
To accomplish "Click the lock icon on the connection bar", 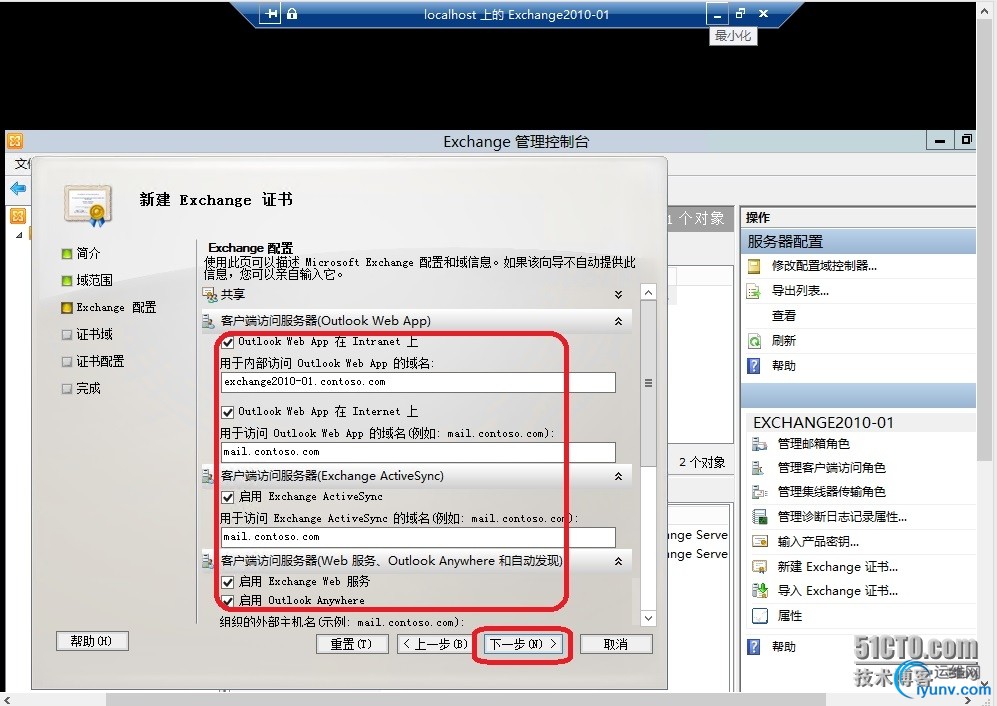I will tap(292, 14).
